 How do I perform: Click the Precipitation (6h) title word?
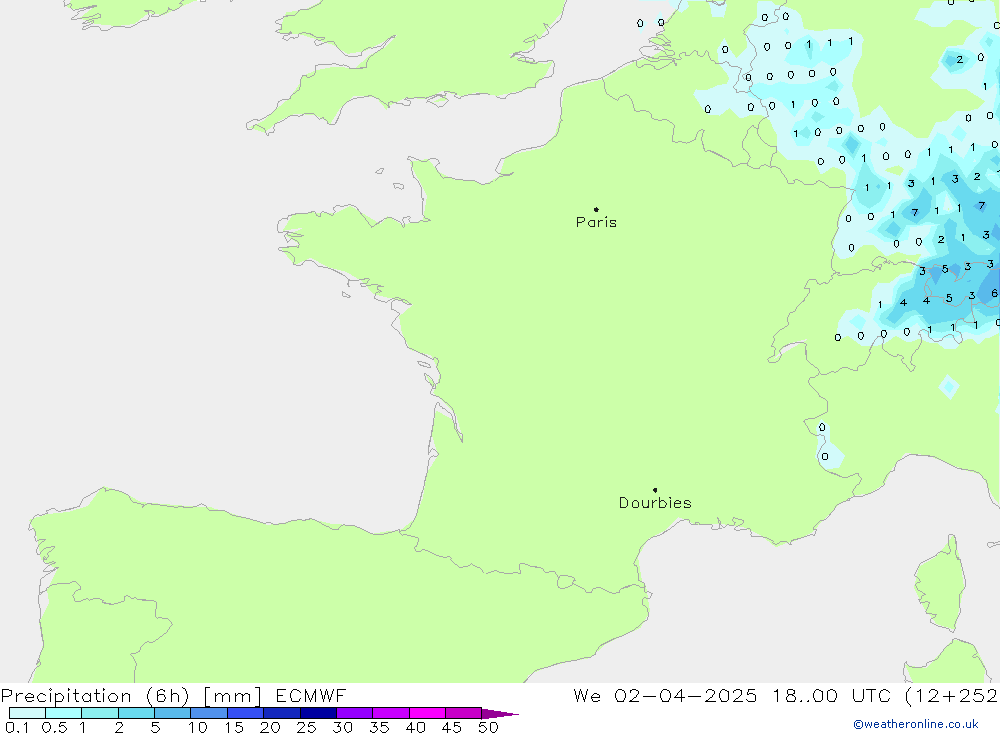(95, 696)
